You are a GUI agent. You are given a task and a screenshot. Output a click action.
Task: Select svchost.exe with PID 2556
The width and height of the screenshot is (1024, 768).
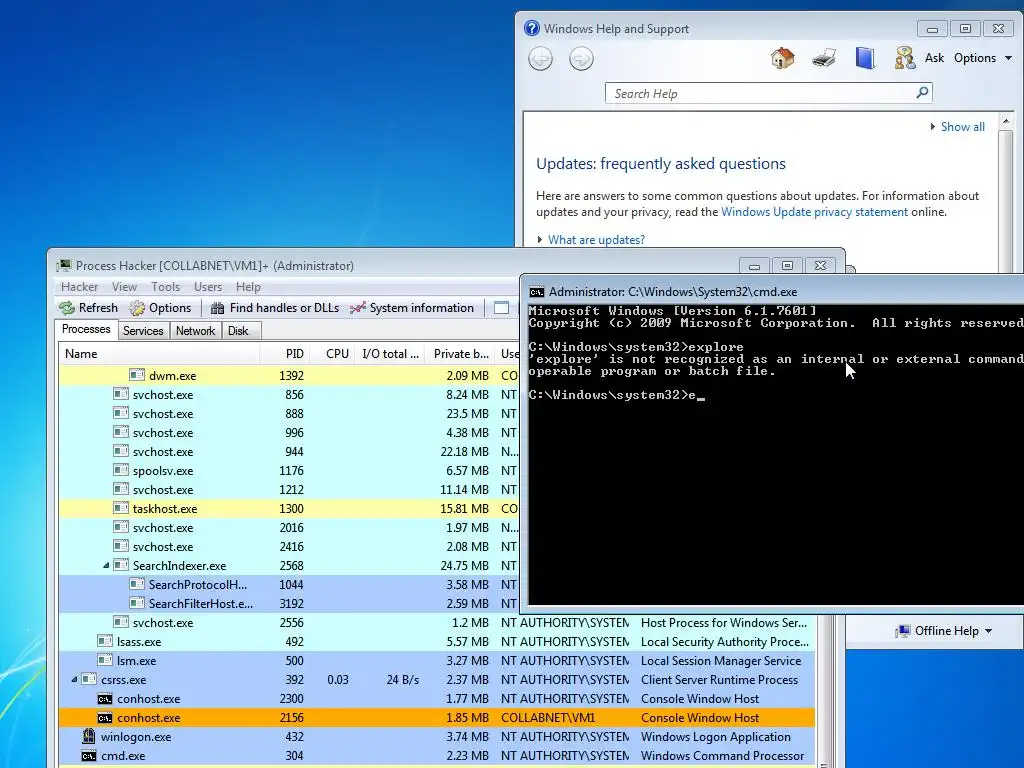click(x=436, y=623)
